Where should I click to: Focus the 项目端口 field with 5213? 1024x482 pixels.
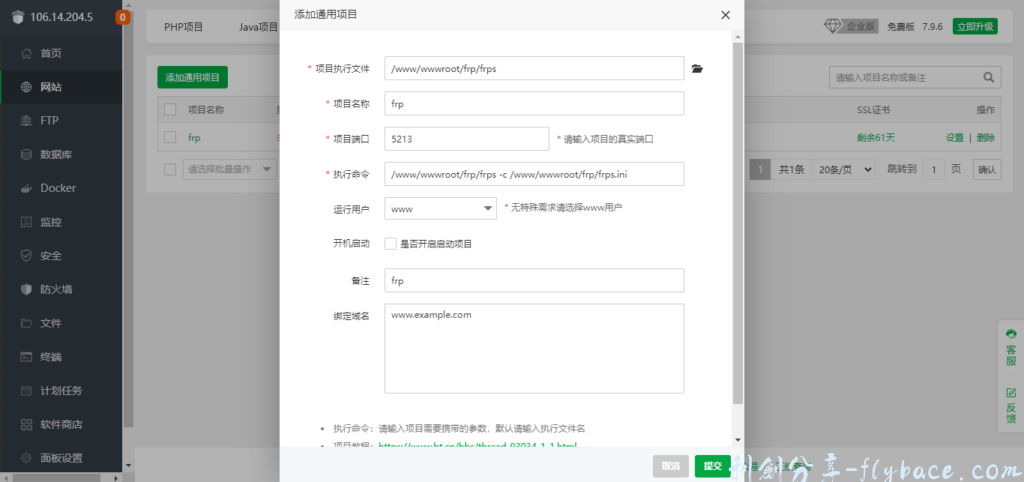pyautogui.click(x=467, y=138)
